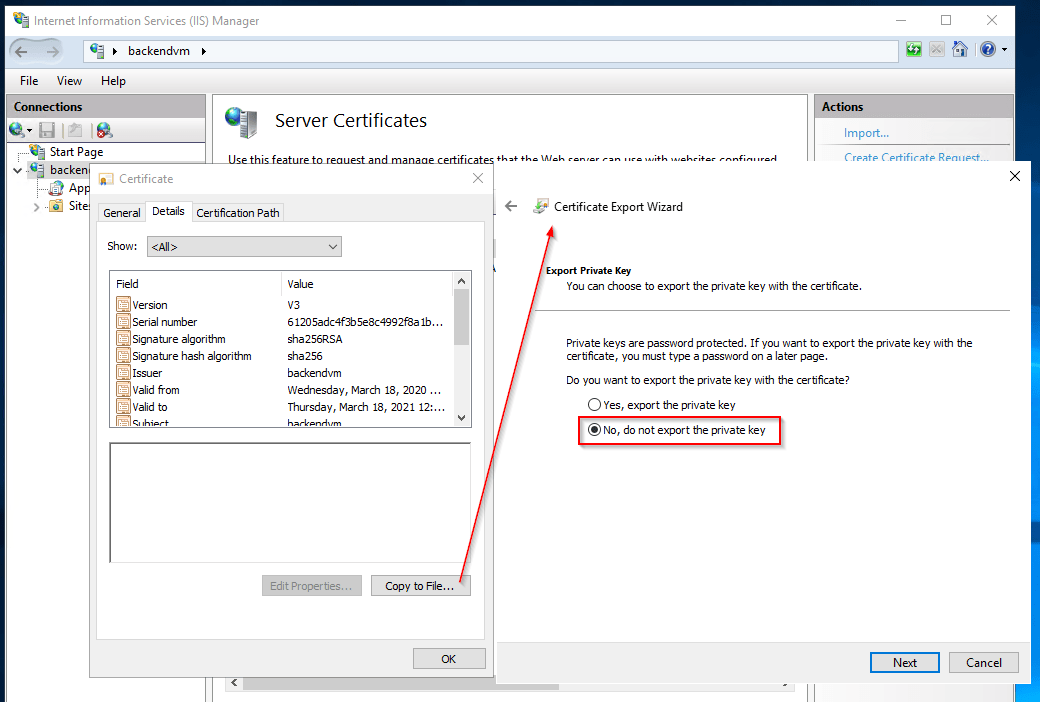Click the server icon in the address bar
This screenshot has width=1040, height=702.
[x=97, y=50]
